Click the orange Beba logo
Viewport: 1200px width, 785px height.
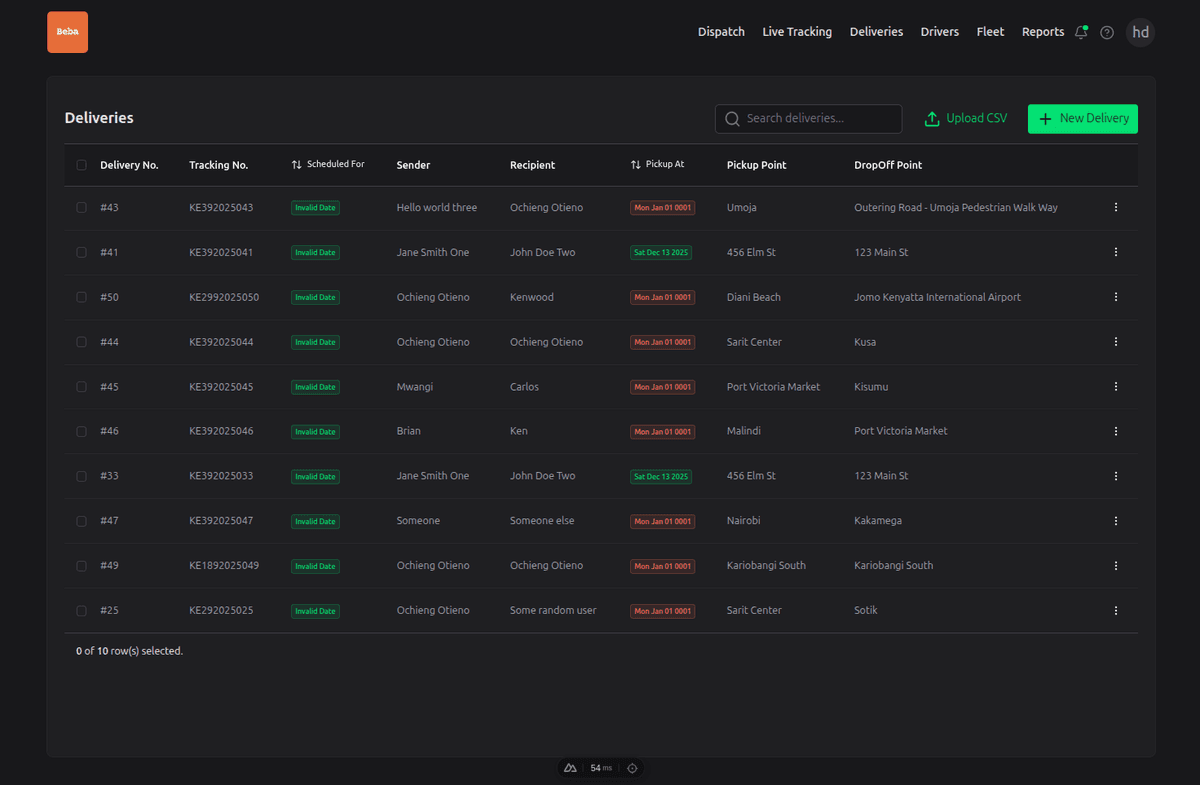(67, 32)
